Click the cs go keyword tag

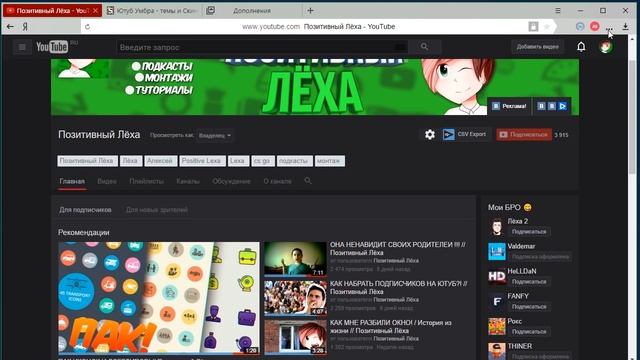click(263, 161)
